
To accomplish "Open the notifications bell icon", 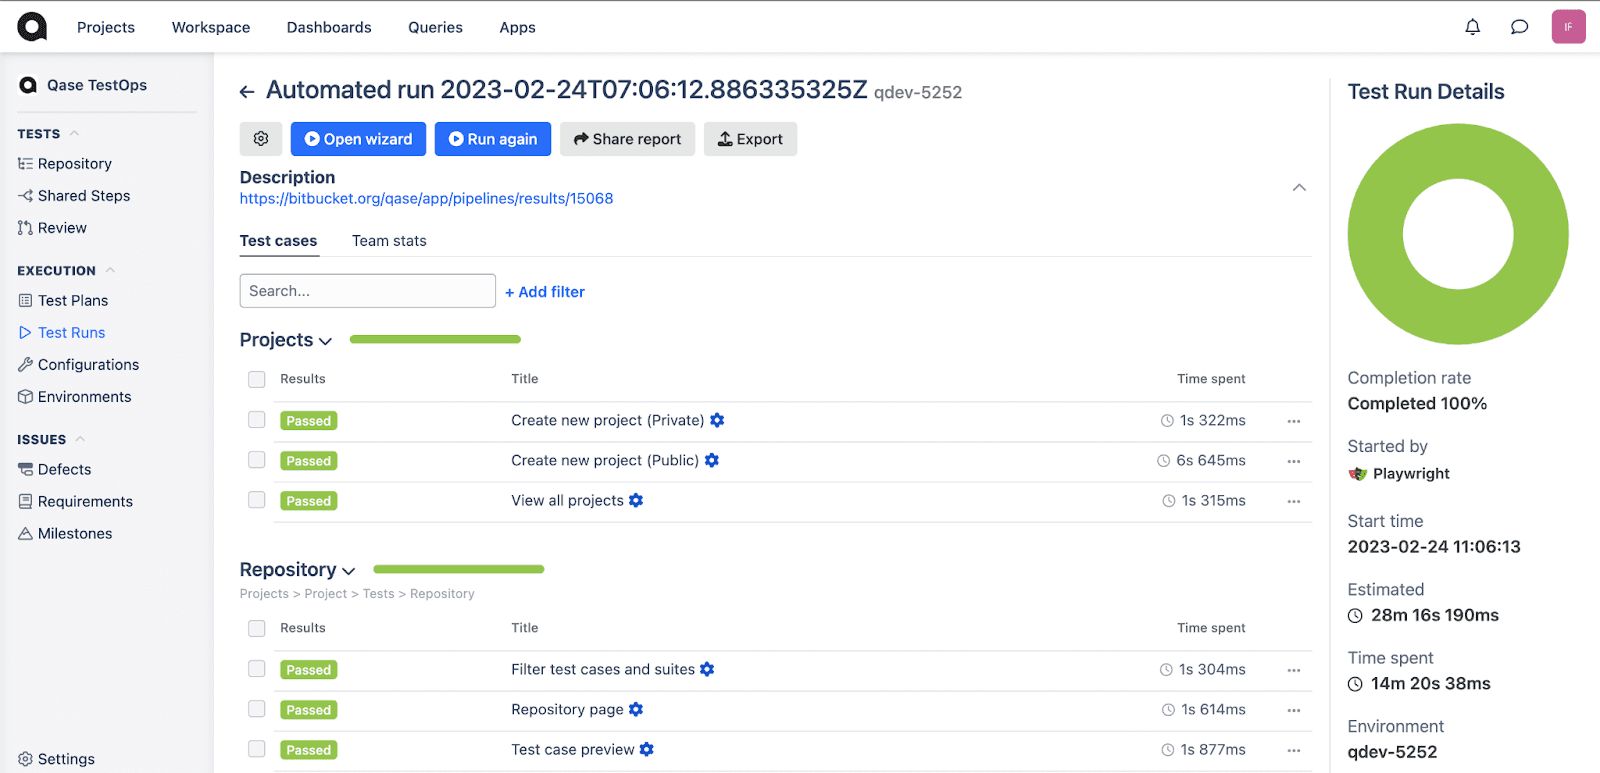I will tap(1472, 27).
